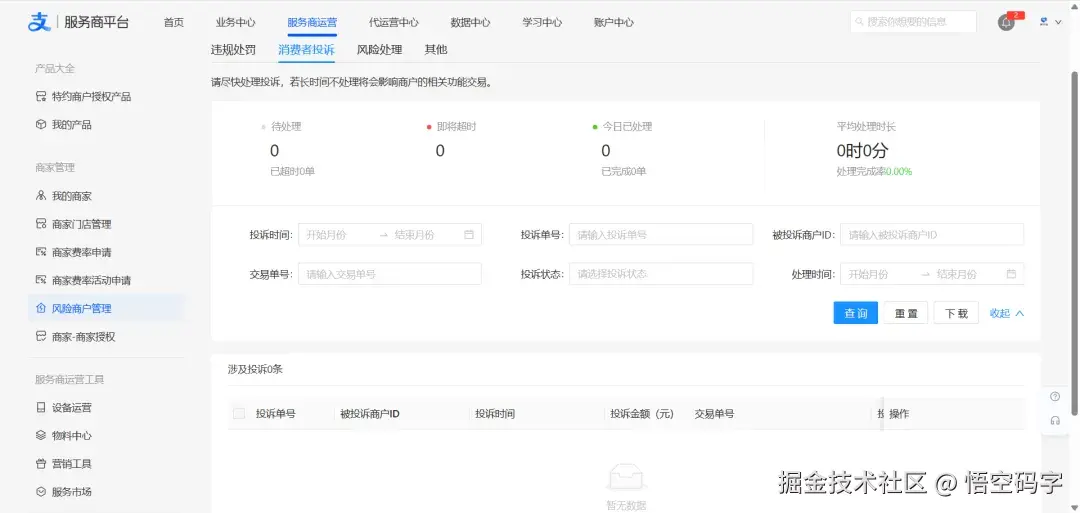Click 结束月份 in 处理时间 range
The image size is (1080, 513).
[957, 274]
